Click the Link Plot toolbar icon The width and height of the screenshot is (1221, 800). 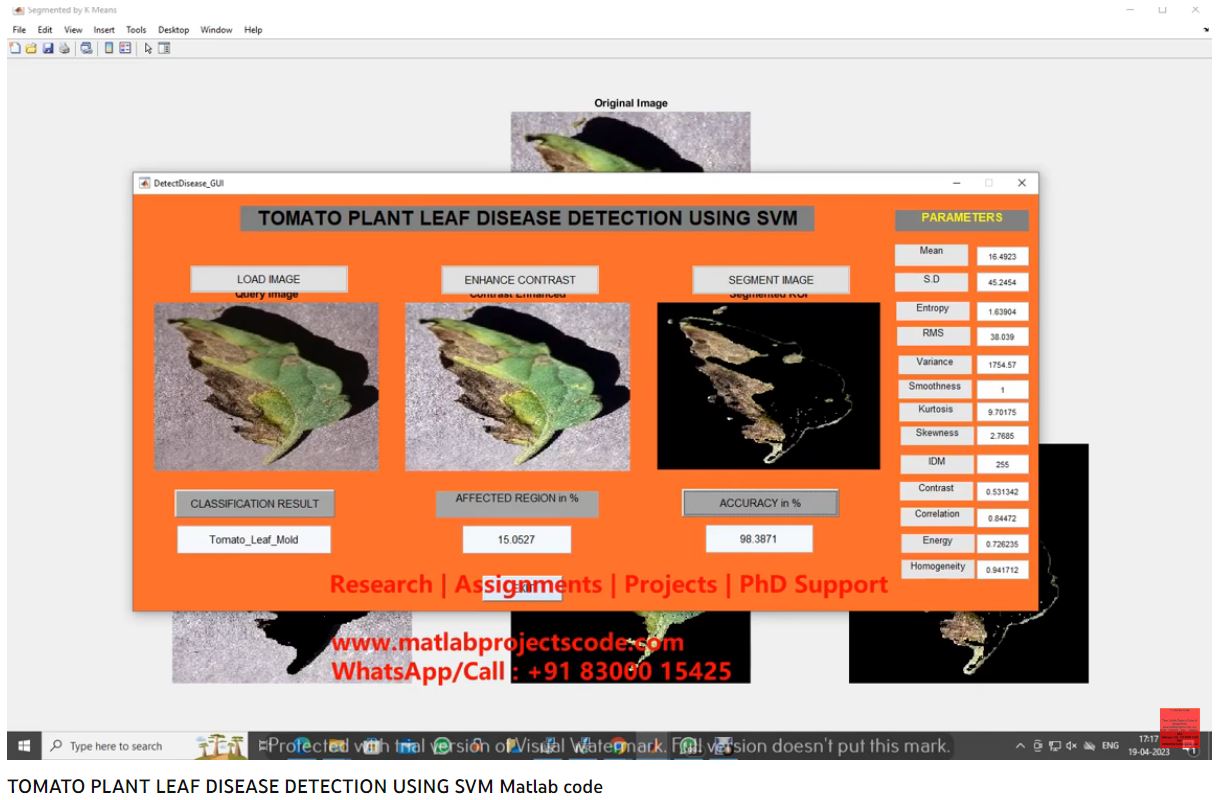(x=87, y=47)
